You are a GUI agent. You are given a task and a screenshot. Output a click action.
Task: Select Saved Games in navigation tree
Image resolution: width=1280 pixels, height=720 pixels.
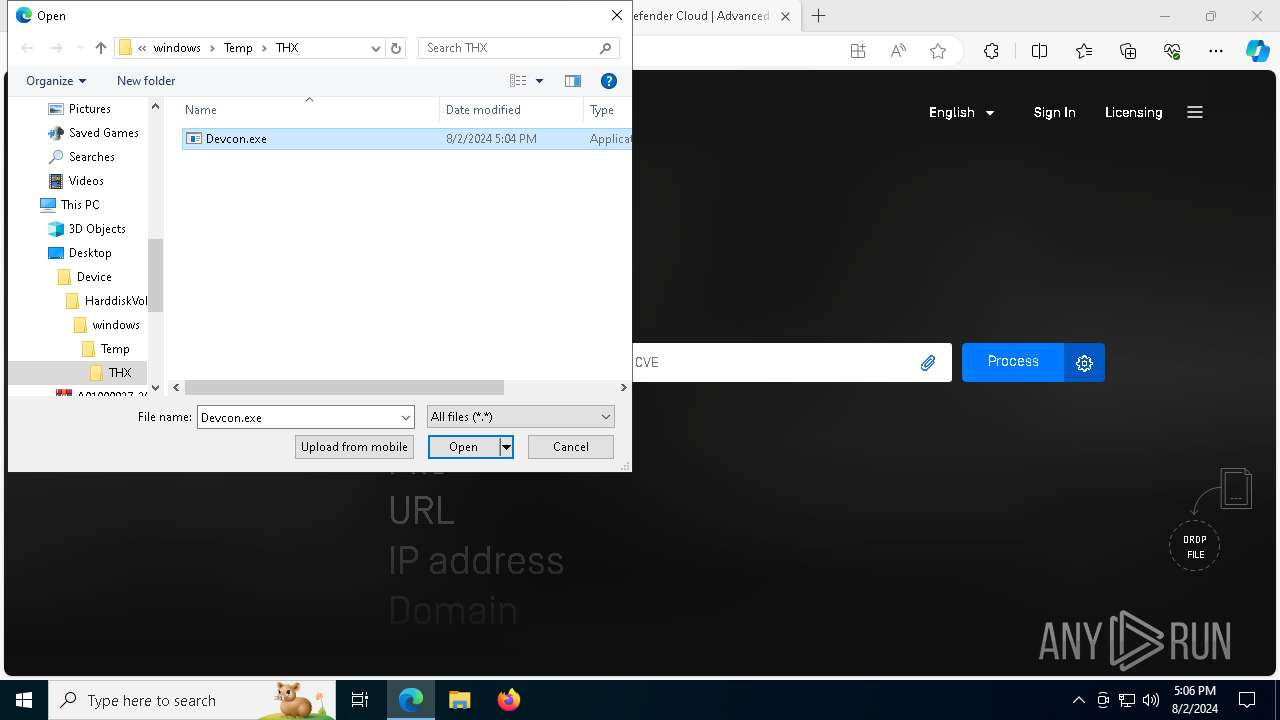pos(103,133)
